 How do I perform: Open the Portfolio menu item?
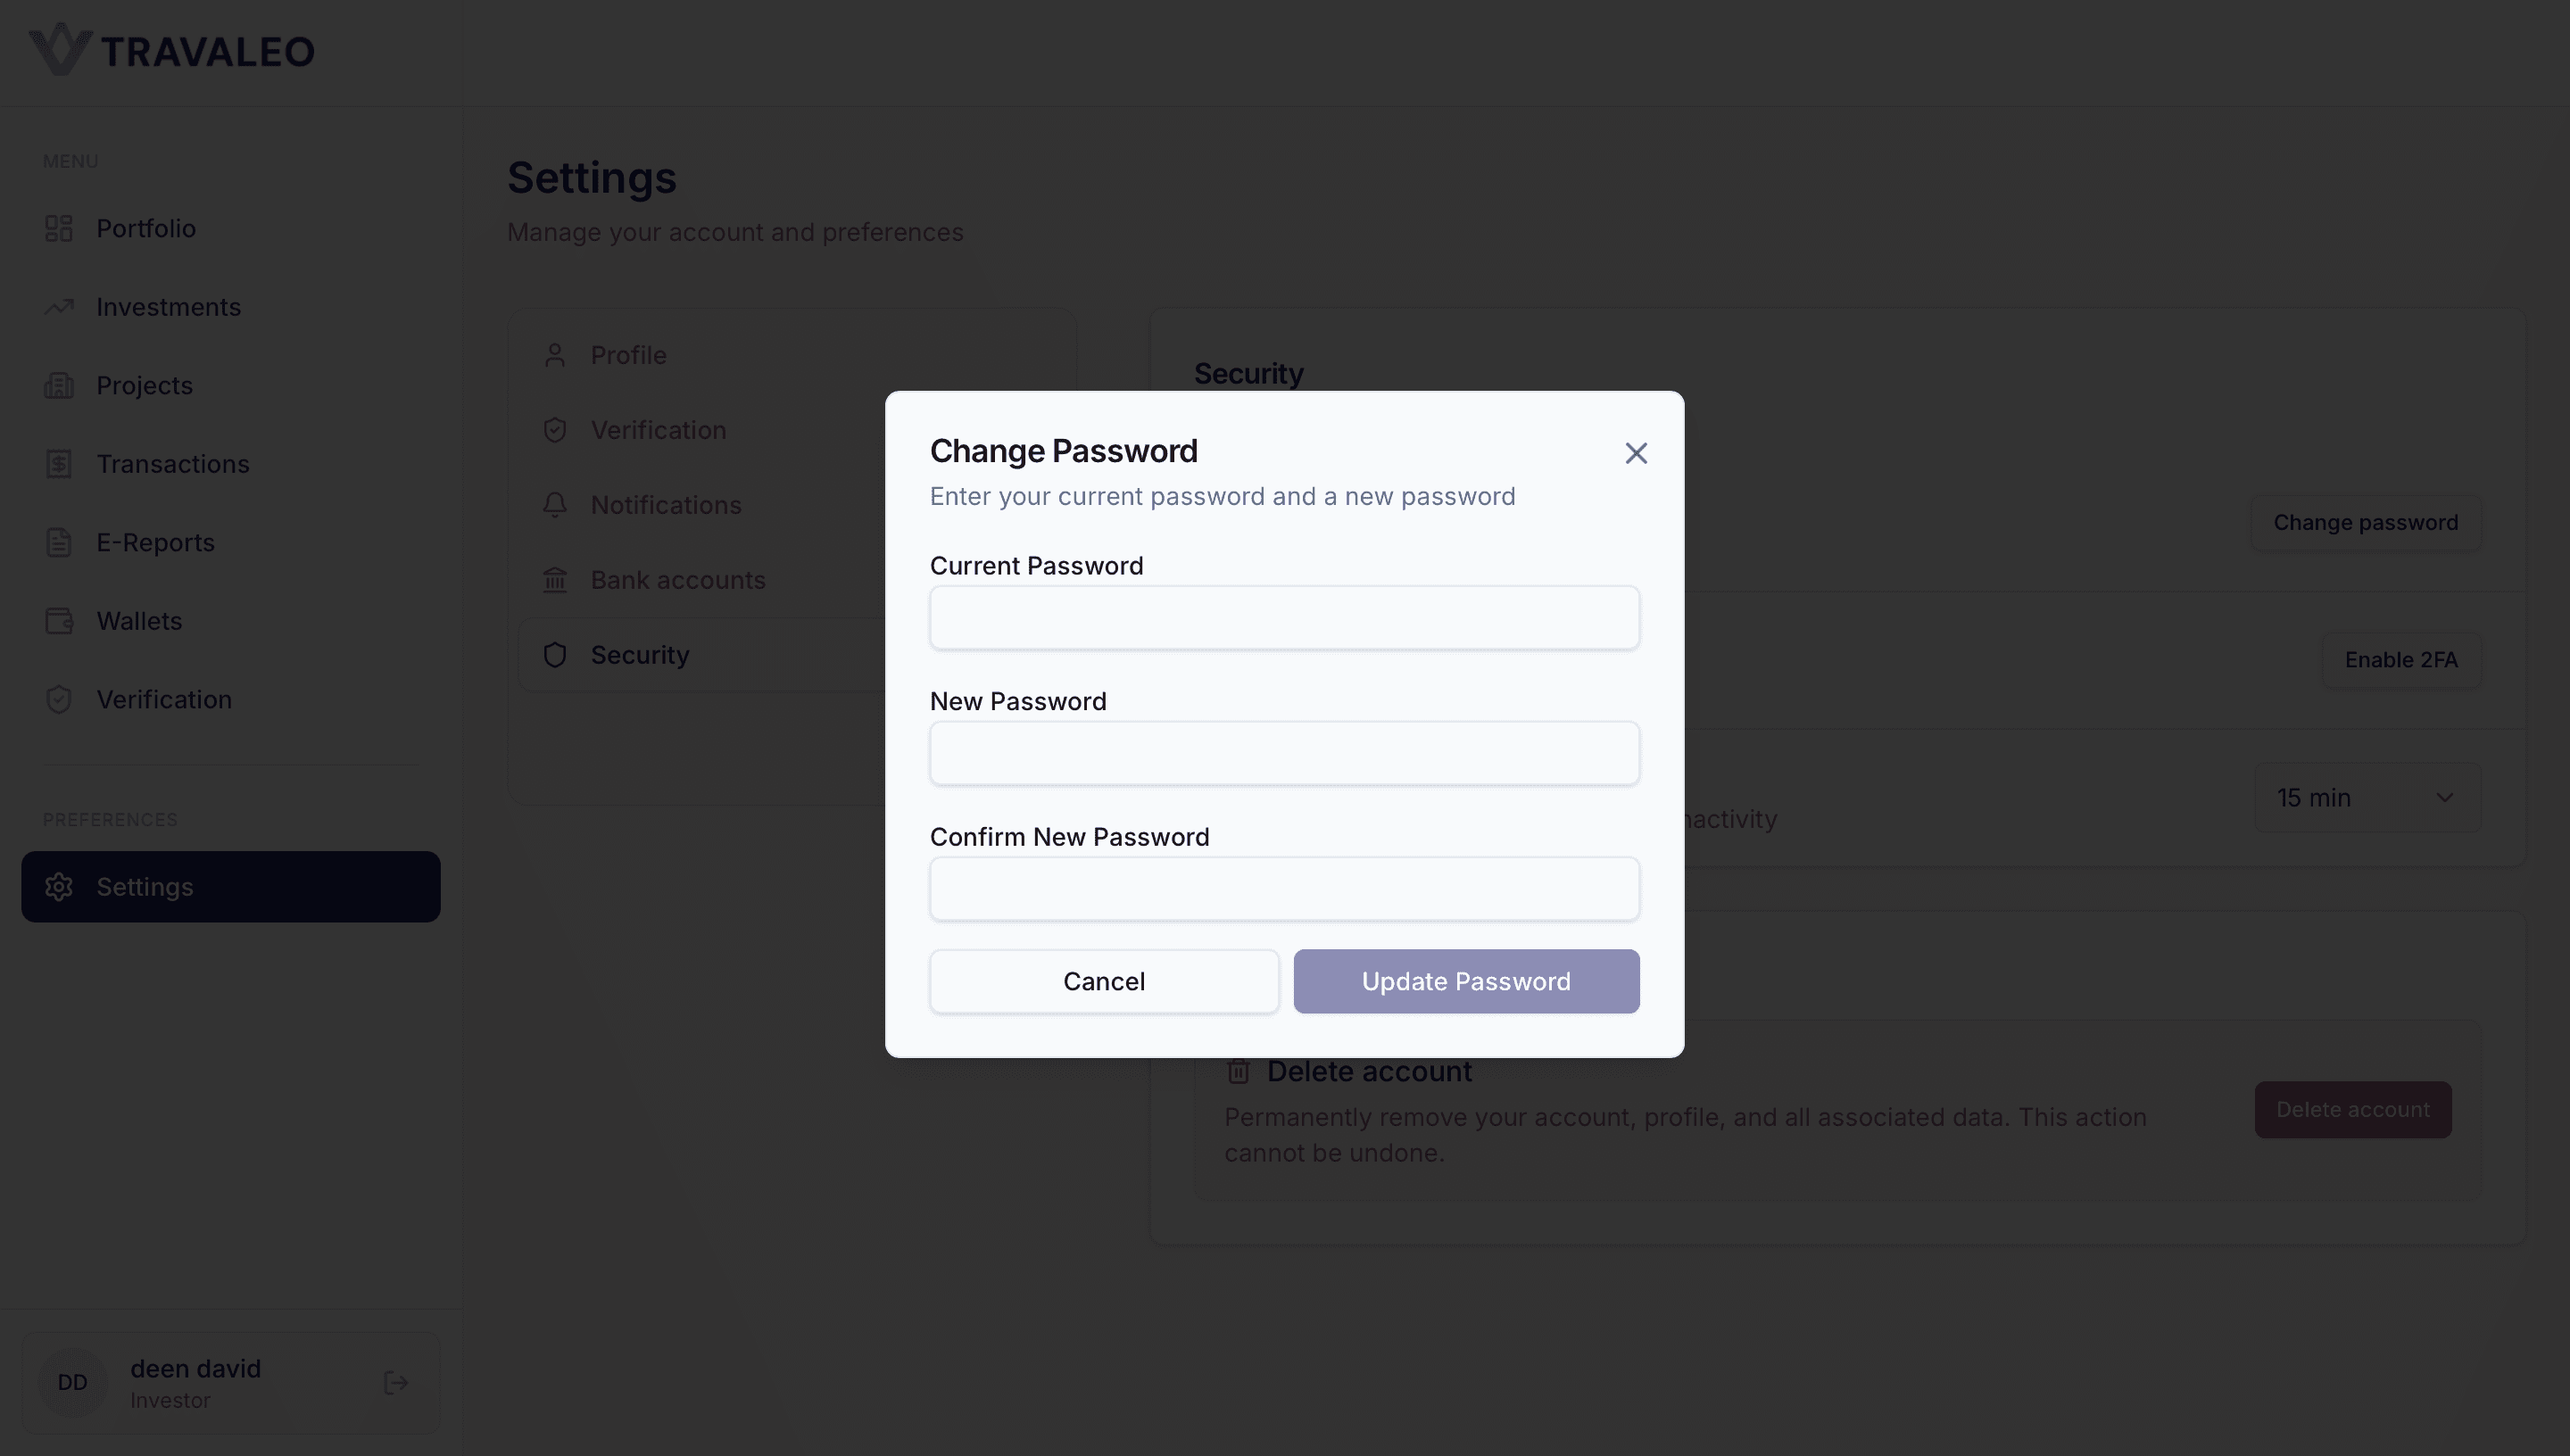231,228
